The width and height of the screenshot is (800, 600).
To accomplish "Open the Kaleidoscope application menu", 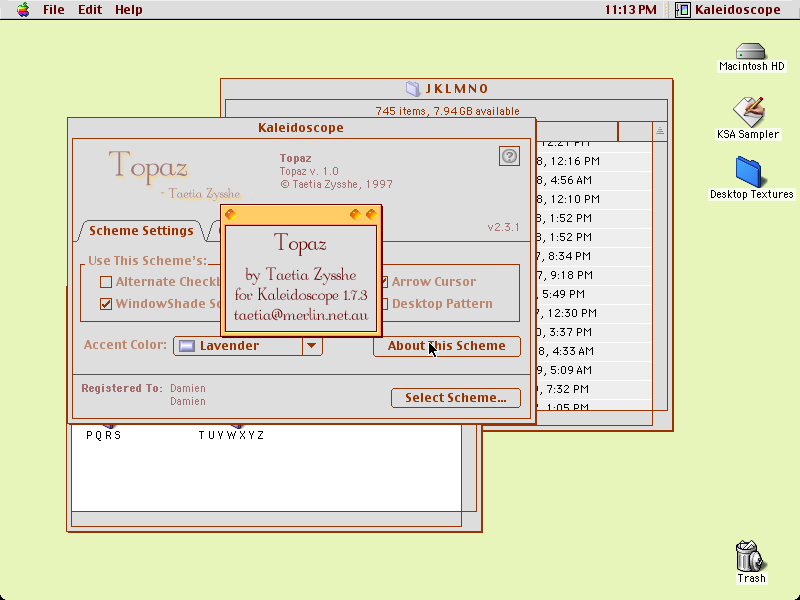I will tap(728, 10).
